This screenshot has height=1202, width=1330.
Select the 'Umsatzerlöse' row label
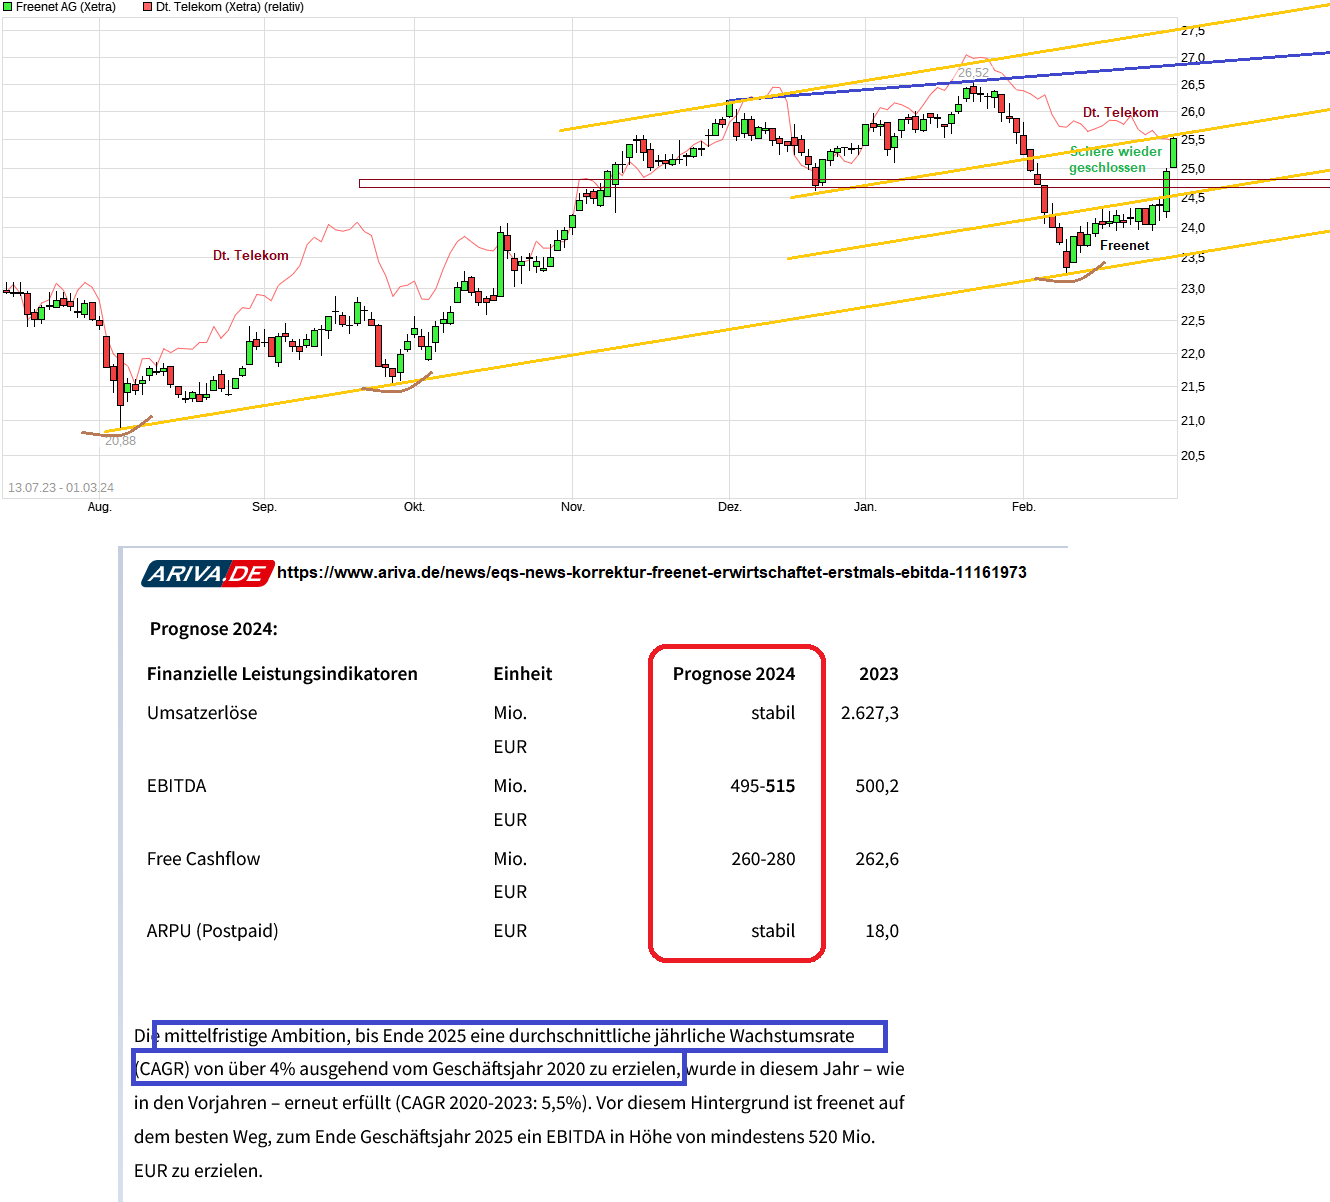pos(202,713)
